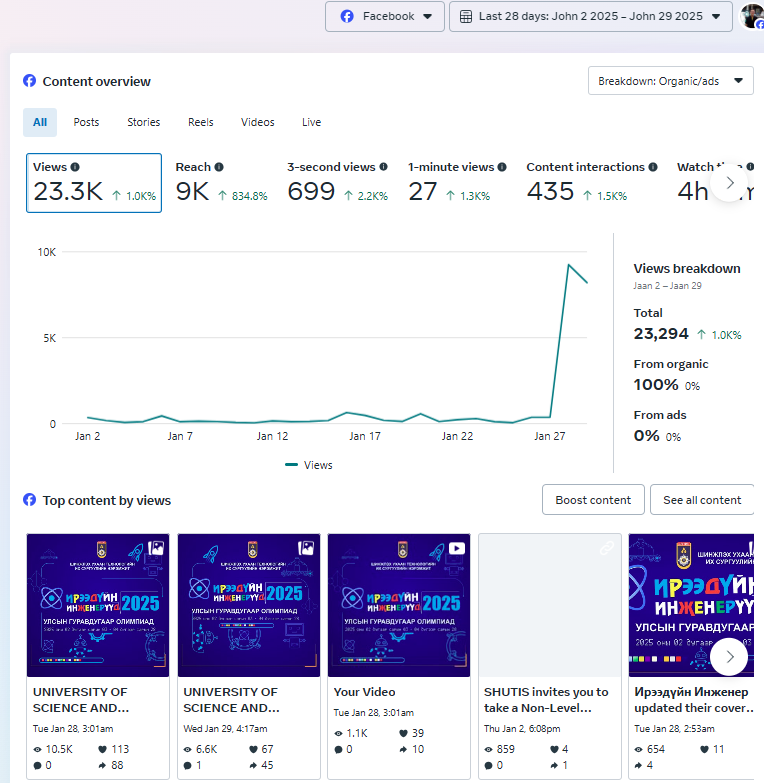Click the photo album icon on Jan 29 post
Image resolution: width=764 pixels, height=783 pixels.
306,548
